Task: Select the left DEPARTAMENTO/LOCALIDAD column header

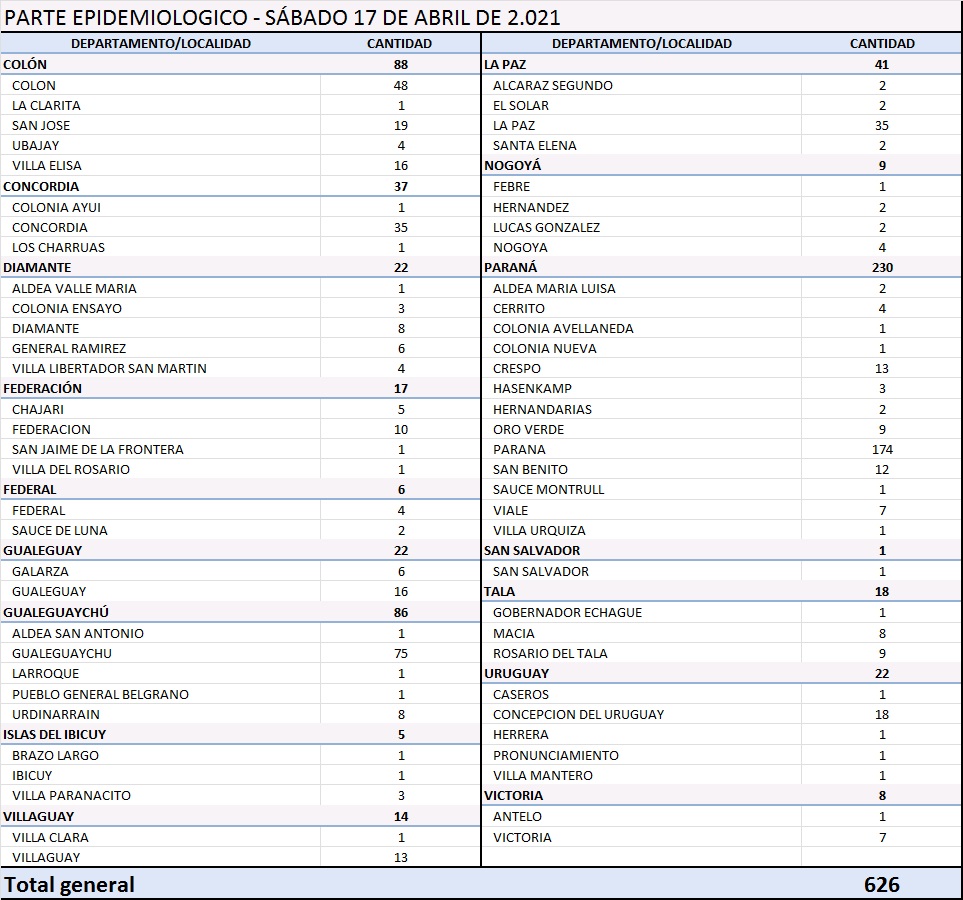Action: (x=161, y=44)
